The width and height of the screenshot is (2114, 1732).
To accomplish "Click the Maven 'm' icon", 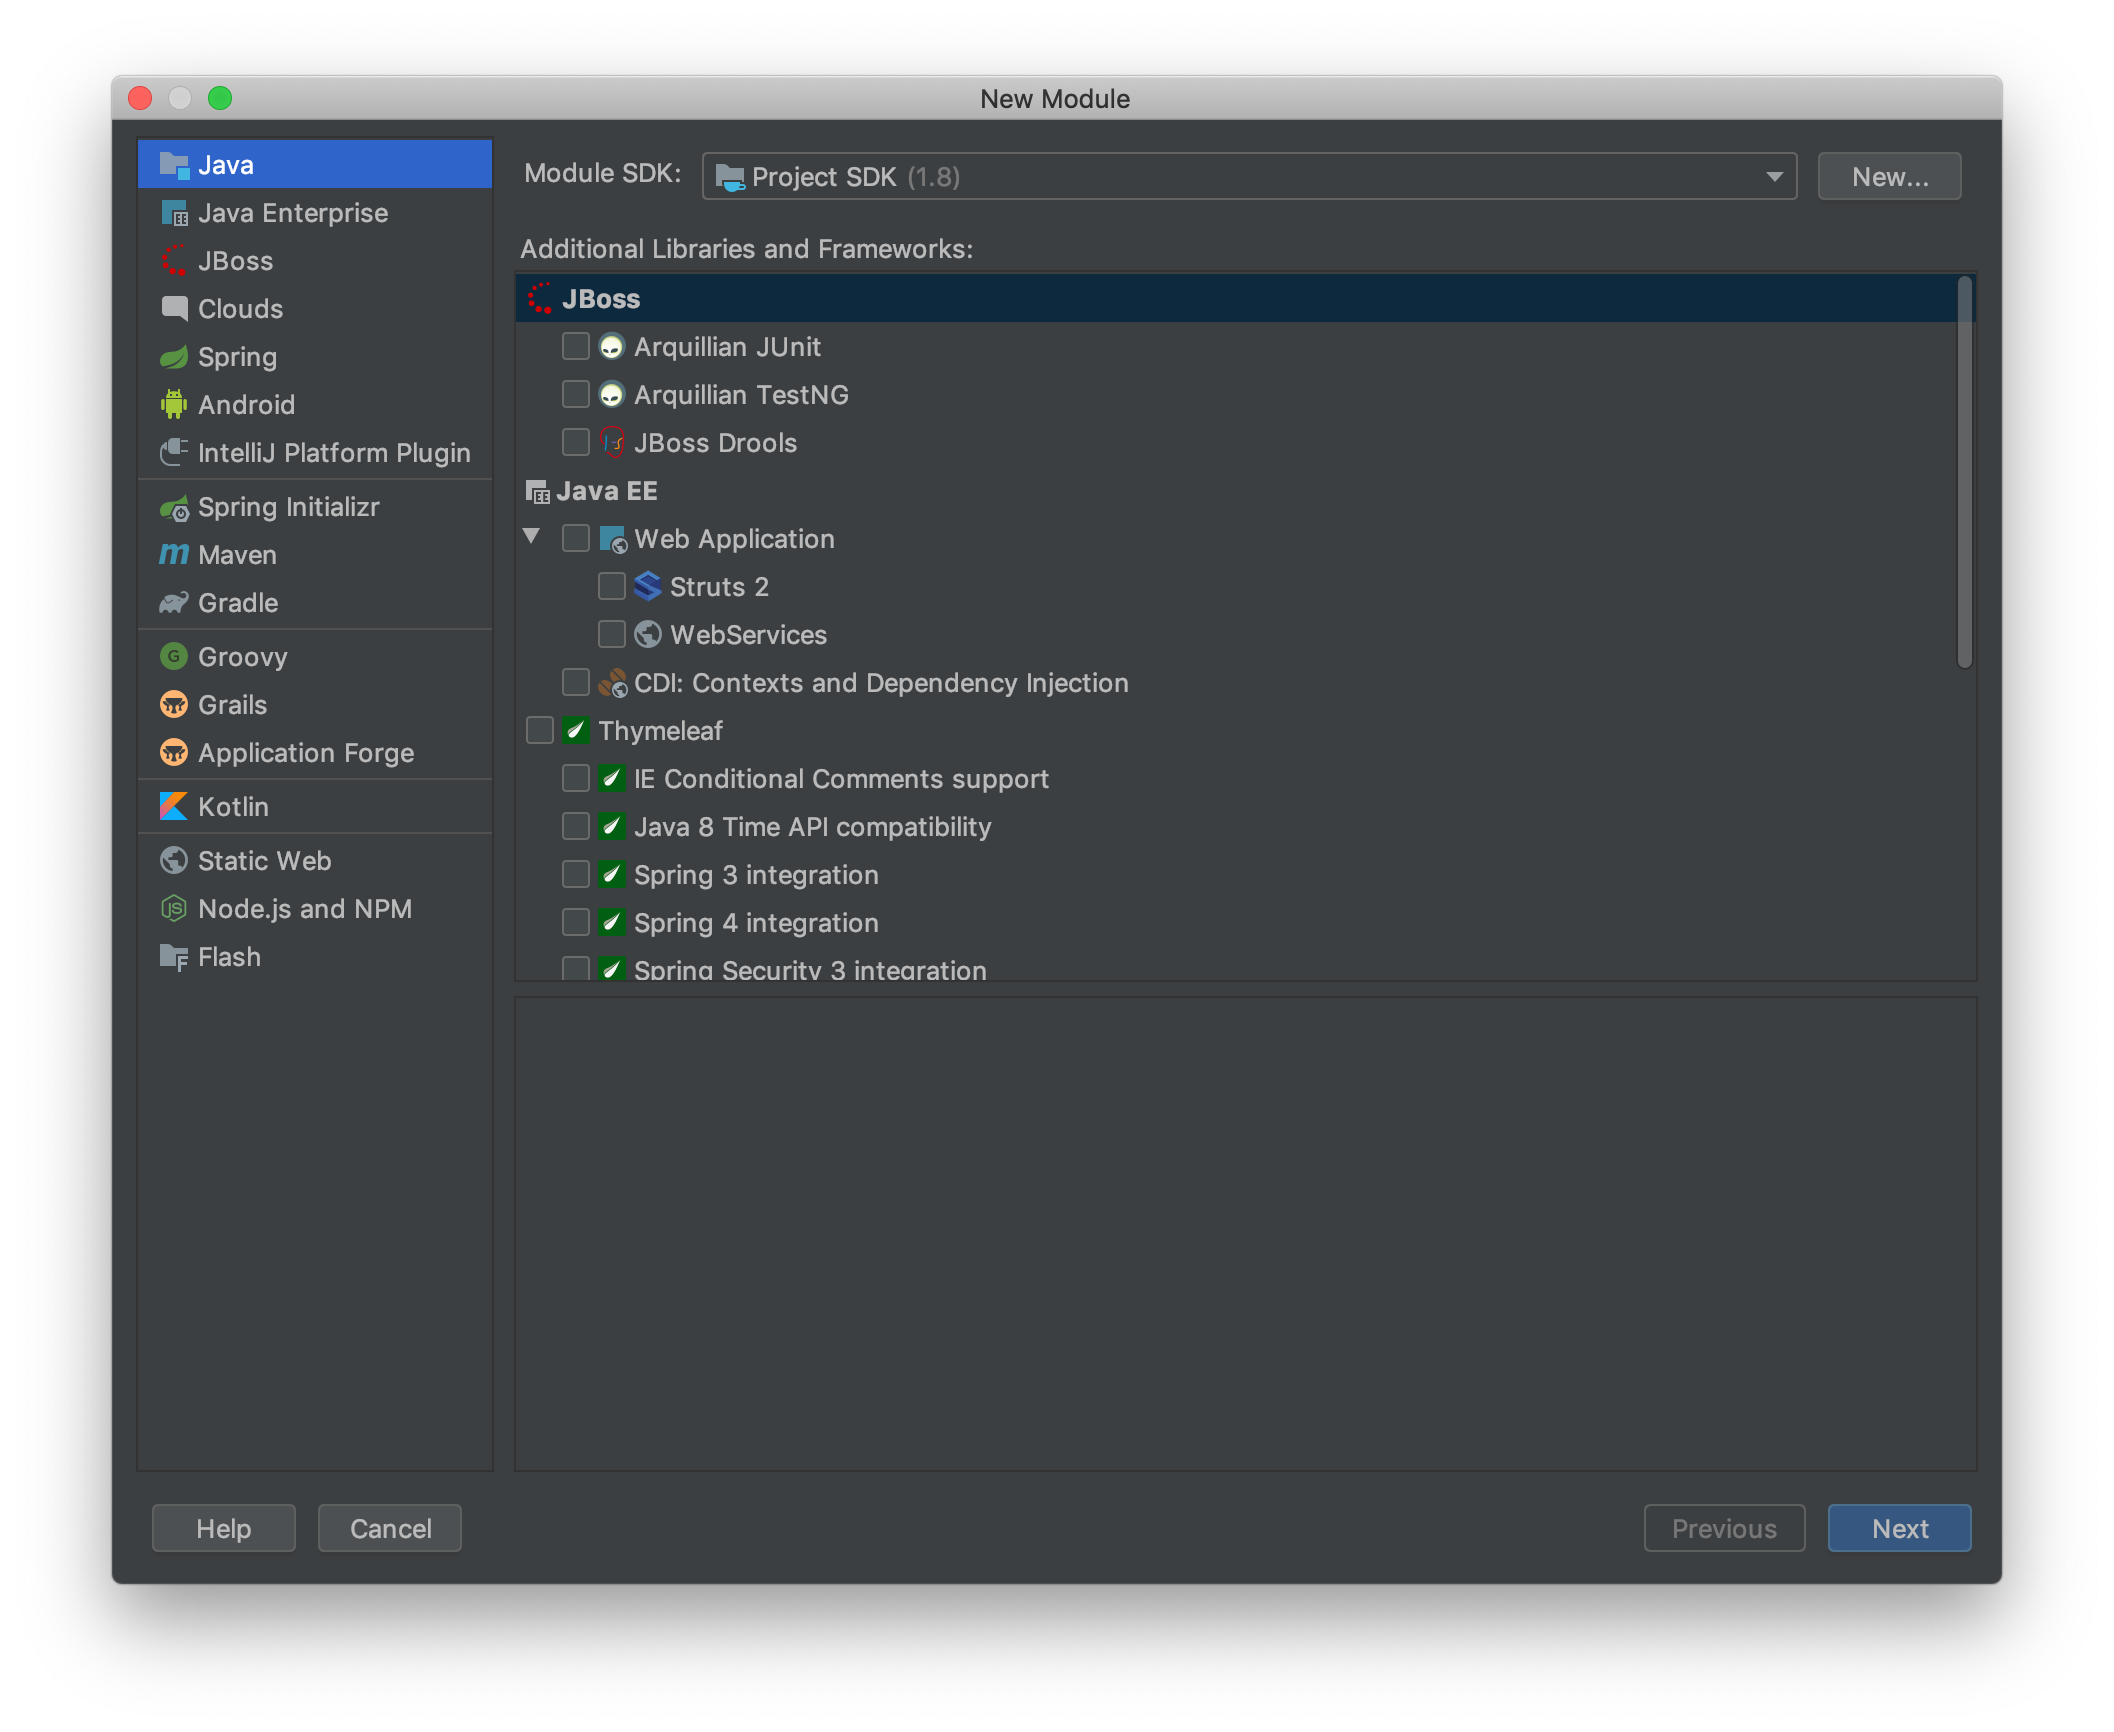I will [174, 555].
